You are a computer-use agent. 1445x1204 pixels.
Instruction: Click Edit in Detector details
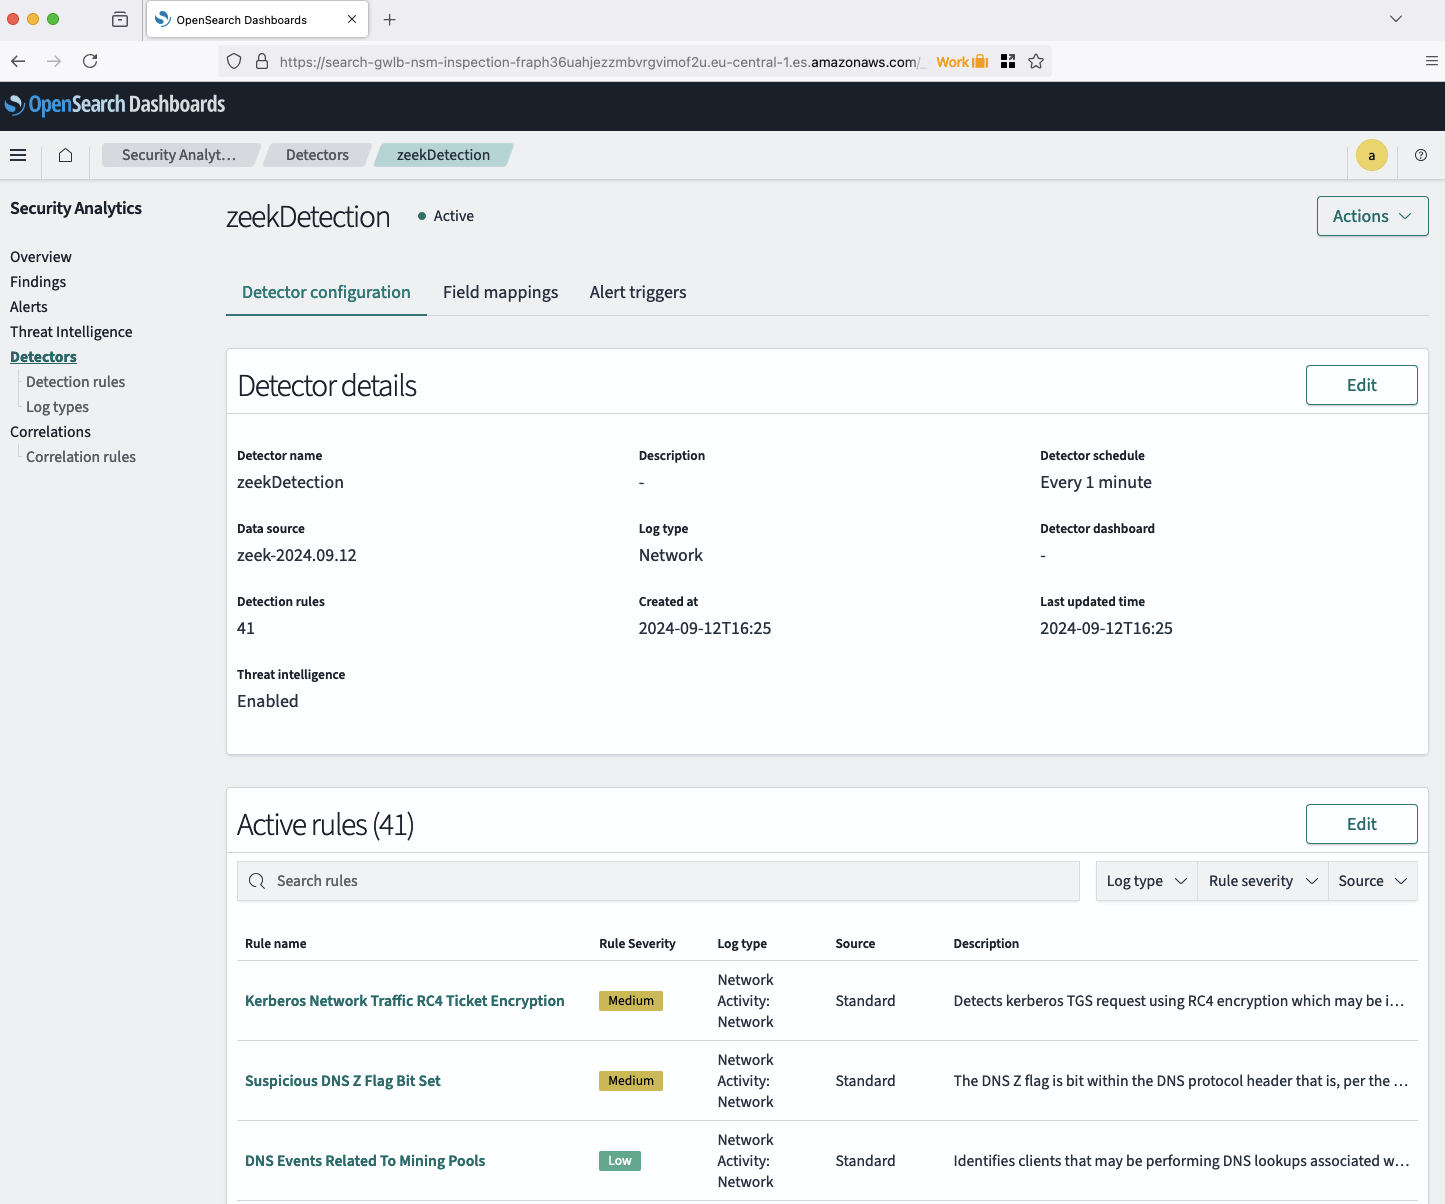tap(1361, 385)
